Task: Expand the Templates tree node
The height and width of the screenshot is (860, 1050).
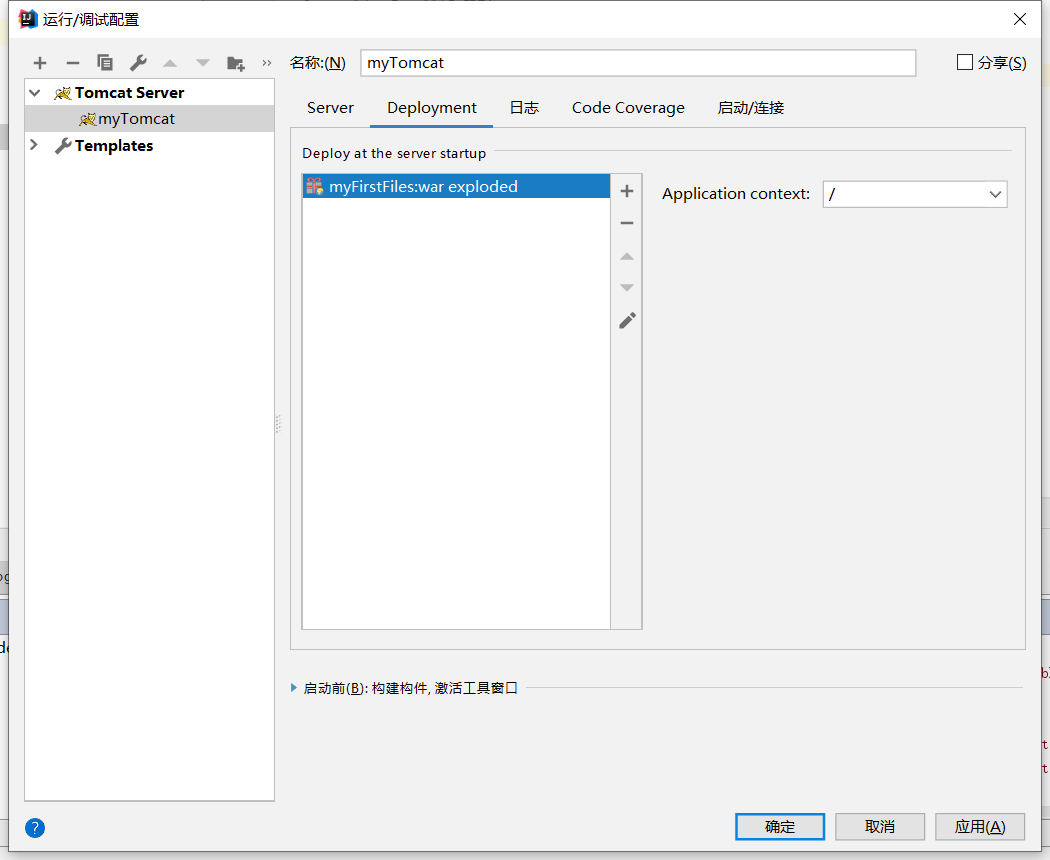Action: (33, 145)
